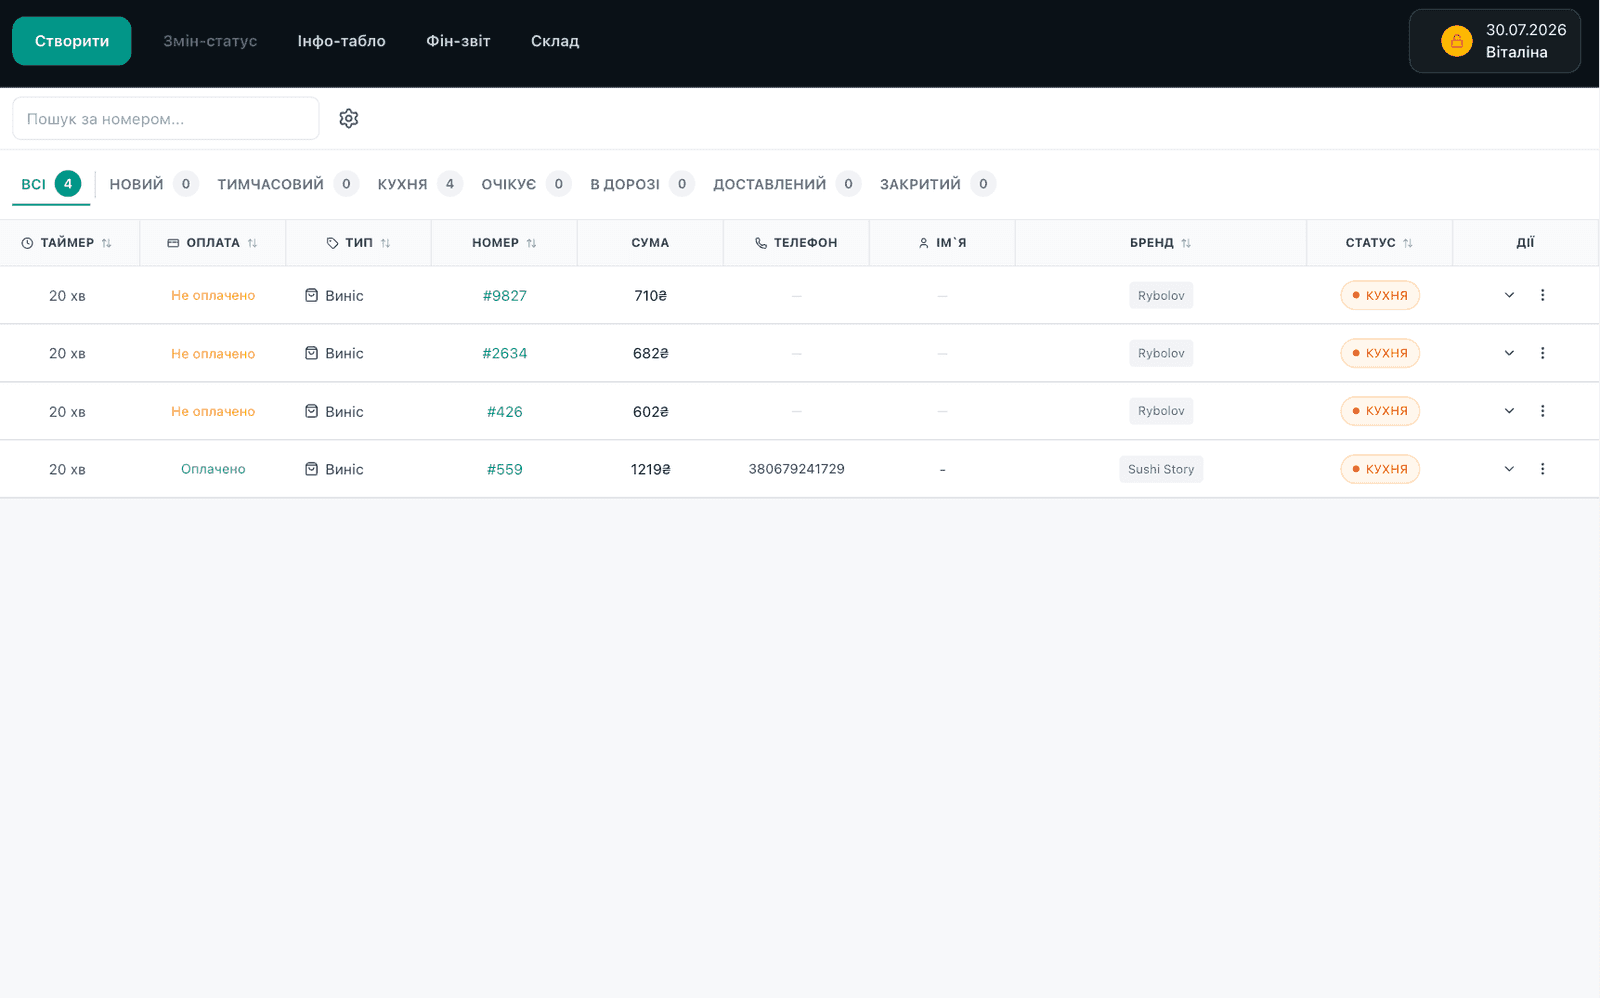Click the clock icon in Таймер header
Screen dimensions: 1600x998
pos(27,243)
